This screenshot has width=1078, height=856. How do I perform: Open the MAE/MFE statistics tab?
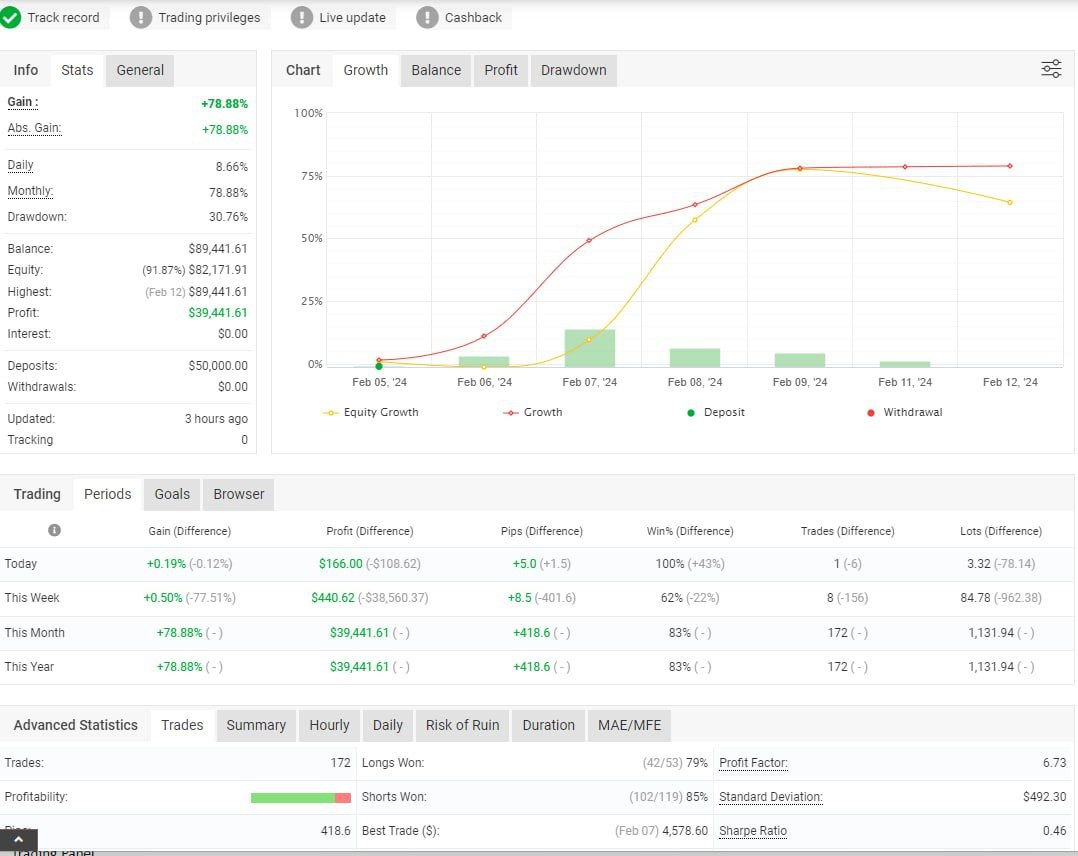630,725
